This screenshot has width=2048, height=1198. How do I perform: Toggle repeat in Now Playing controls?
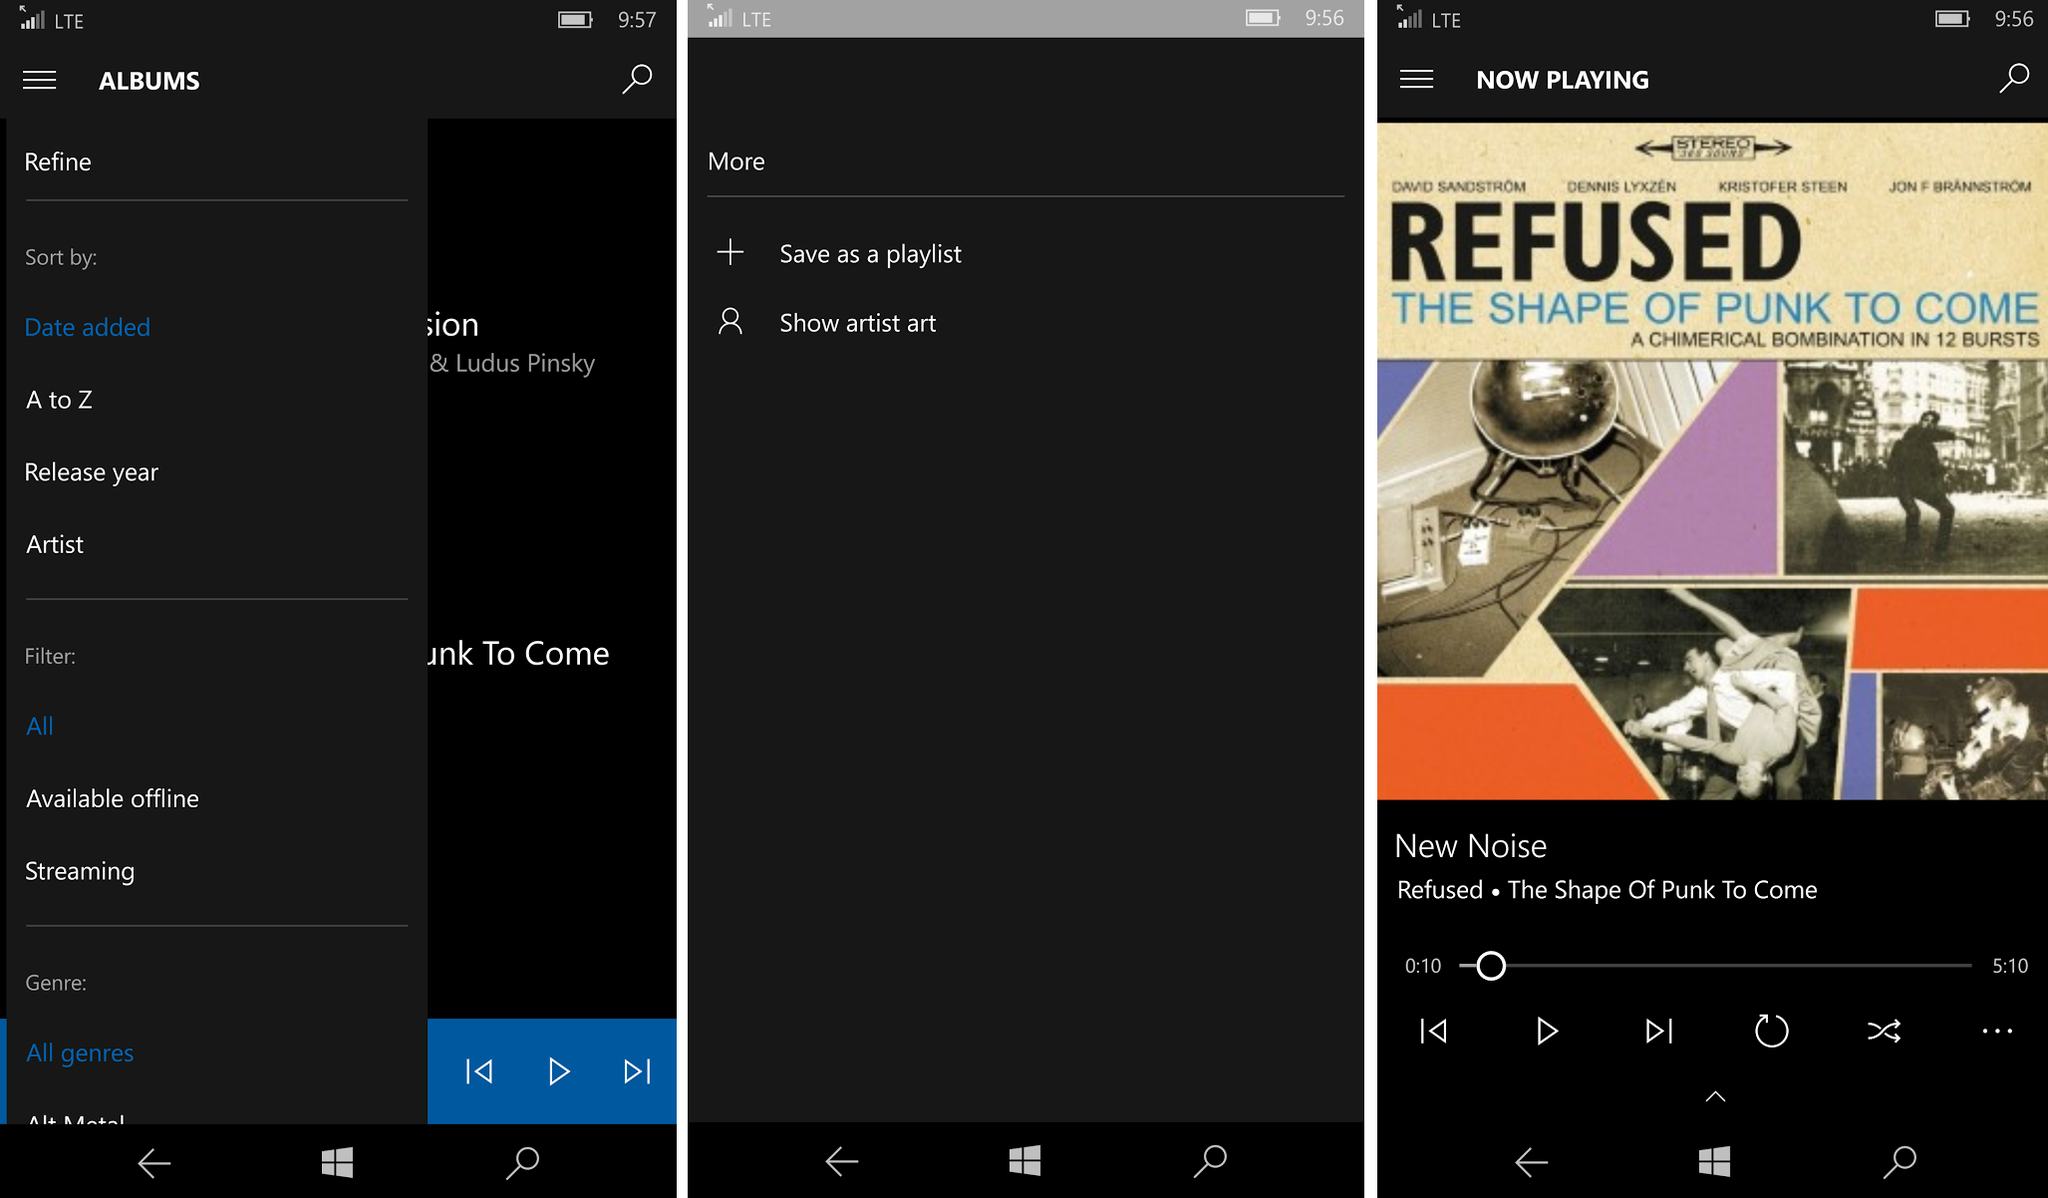1771,1031
